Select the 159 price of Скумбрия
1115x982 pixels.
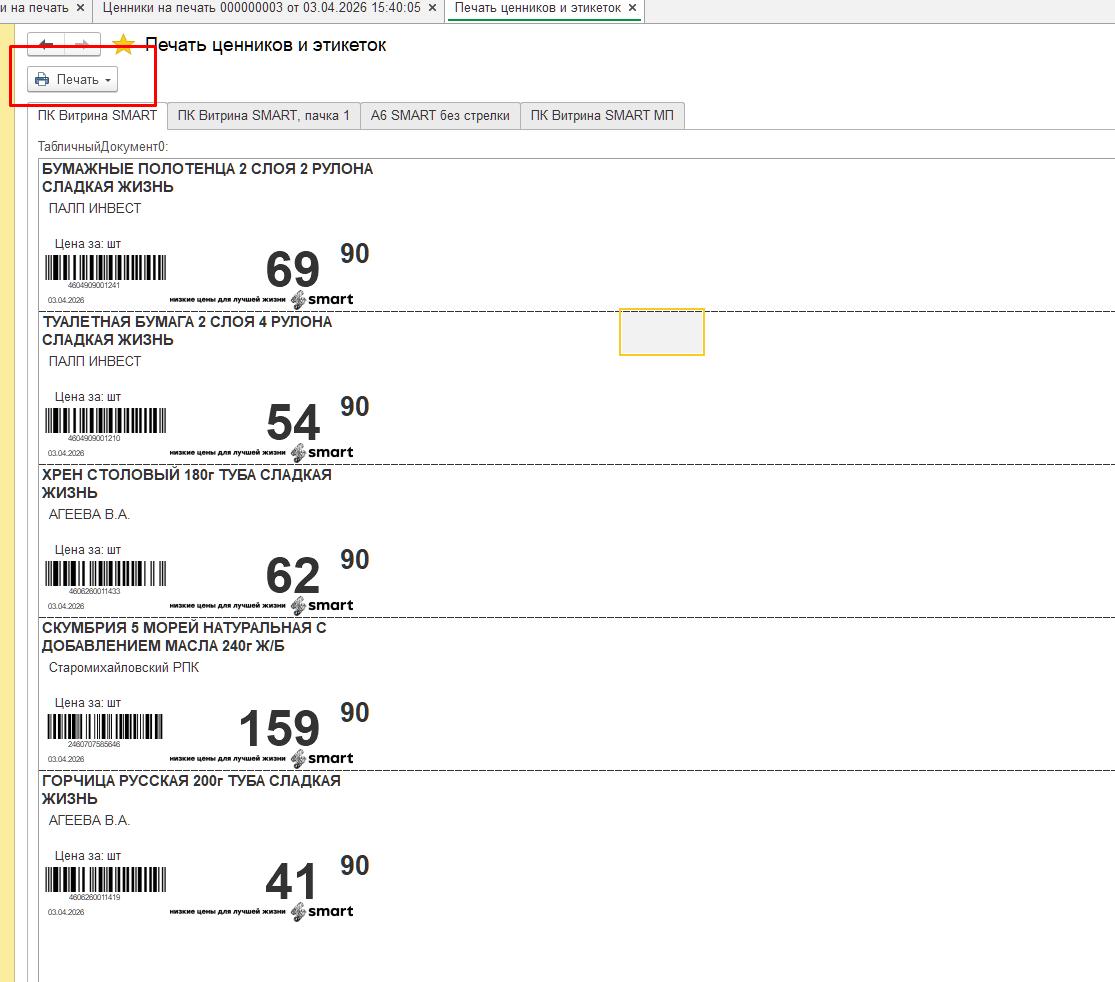pyautogui.click(x=279, y=728)
